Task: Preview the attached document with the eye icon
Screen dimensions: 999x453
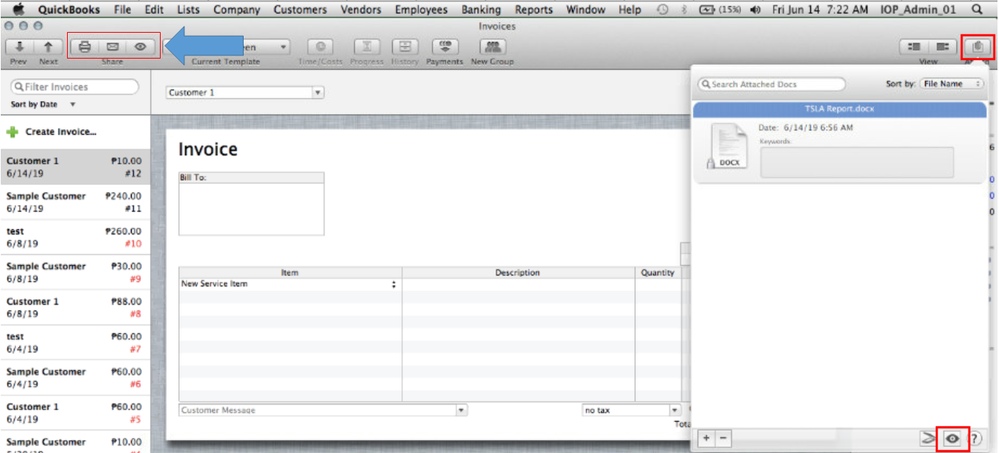Action: 953,438
